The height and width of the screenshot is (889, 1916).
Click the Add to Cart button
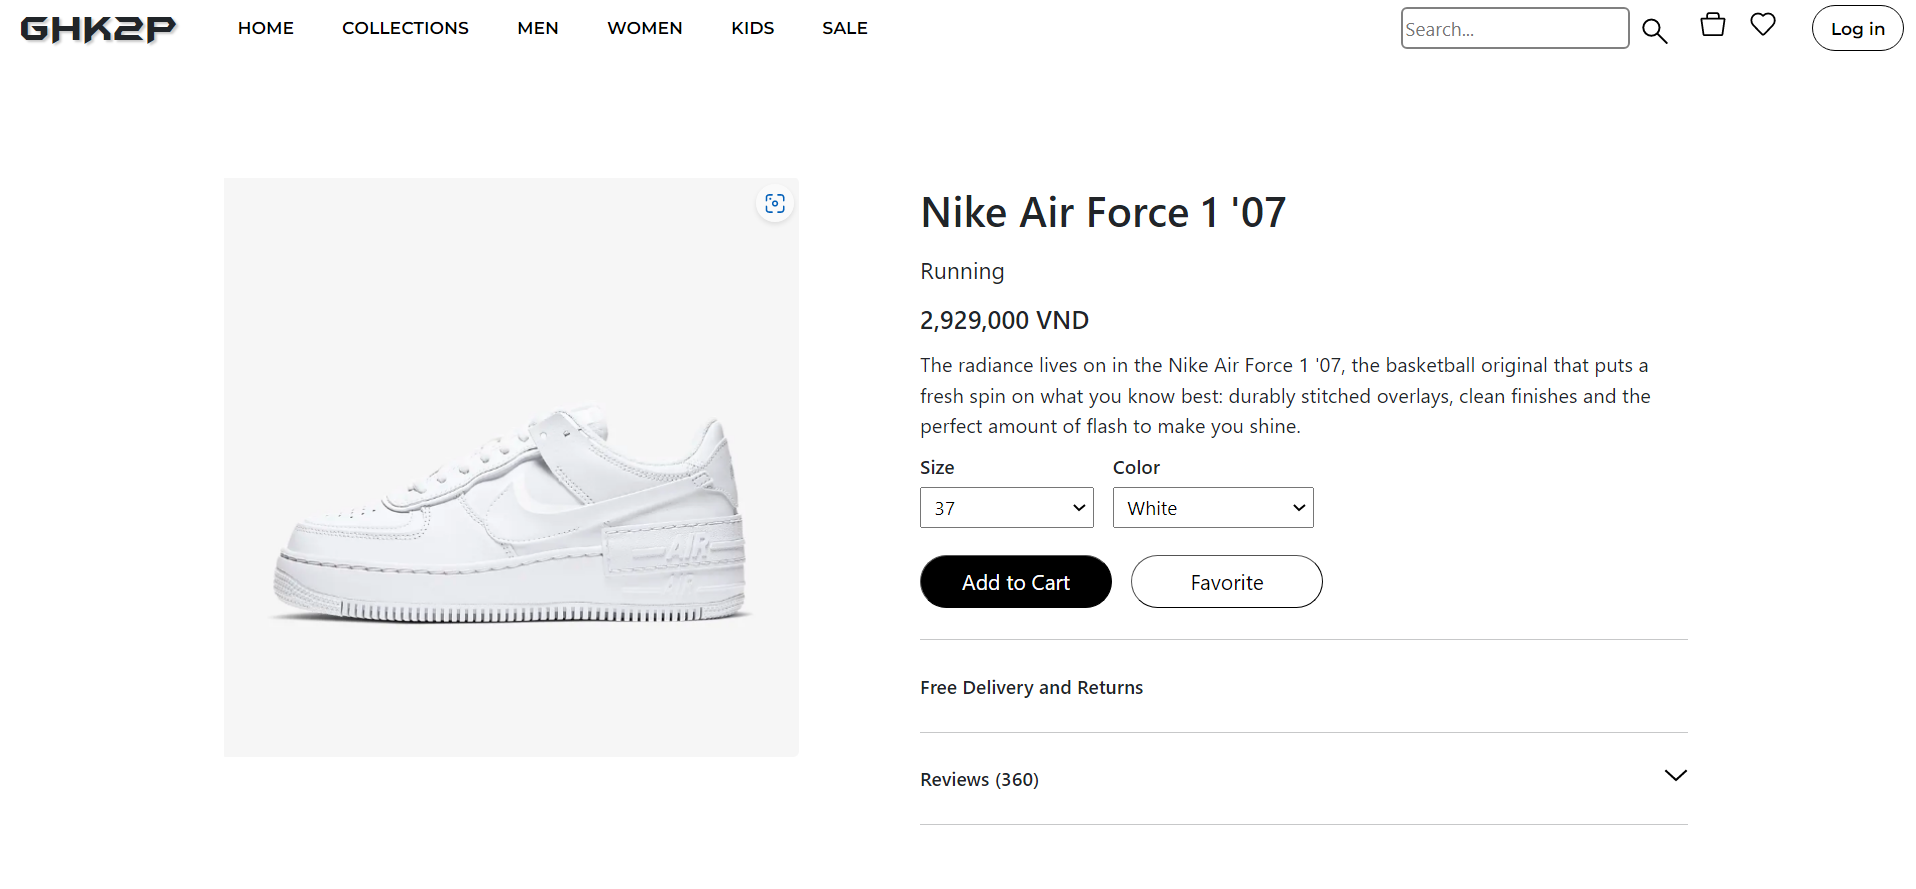coord(1016,582)
